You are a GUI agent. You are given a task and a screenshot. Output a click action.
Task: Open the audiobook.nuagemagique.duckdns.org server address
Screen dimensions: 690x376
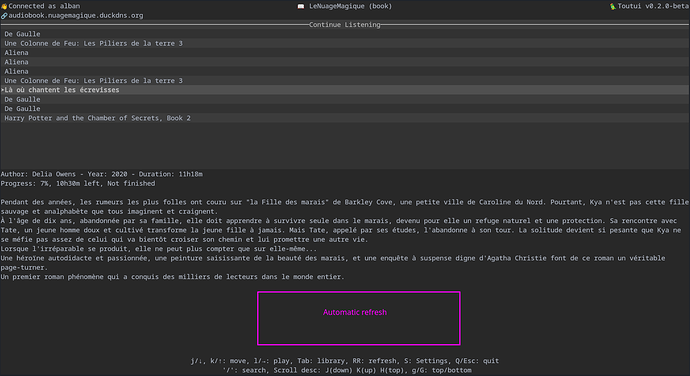76,15
